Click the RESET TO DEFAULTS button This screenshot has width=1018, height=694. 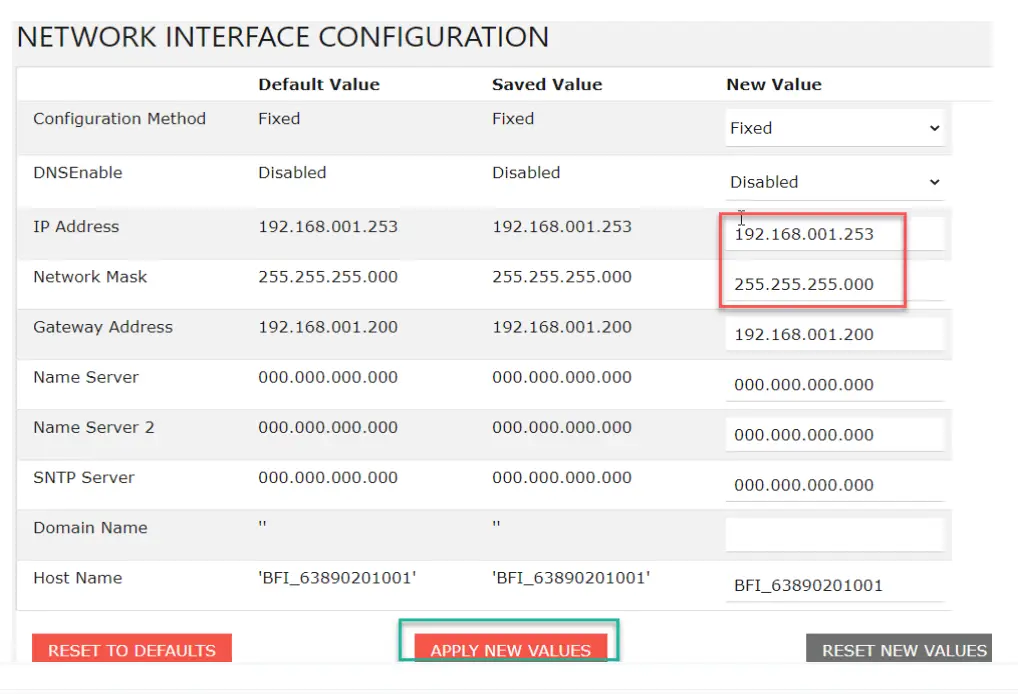pos(131,650)
